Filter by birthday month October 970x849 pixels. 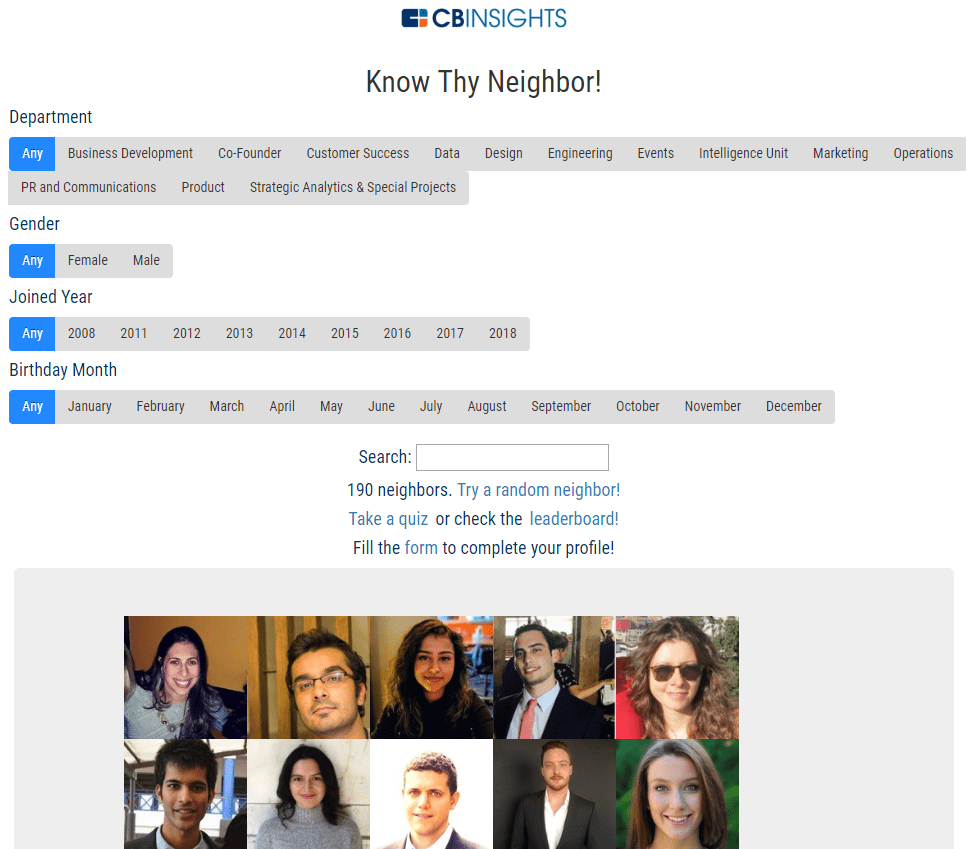[x=637, y=407]
